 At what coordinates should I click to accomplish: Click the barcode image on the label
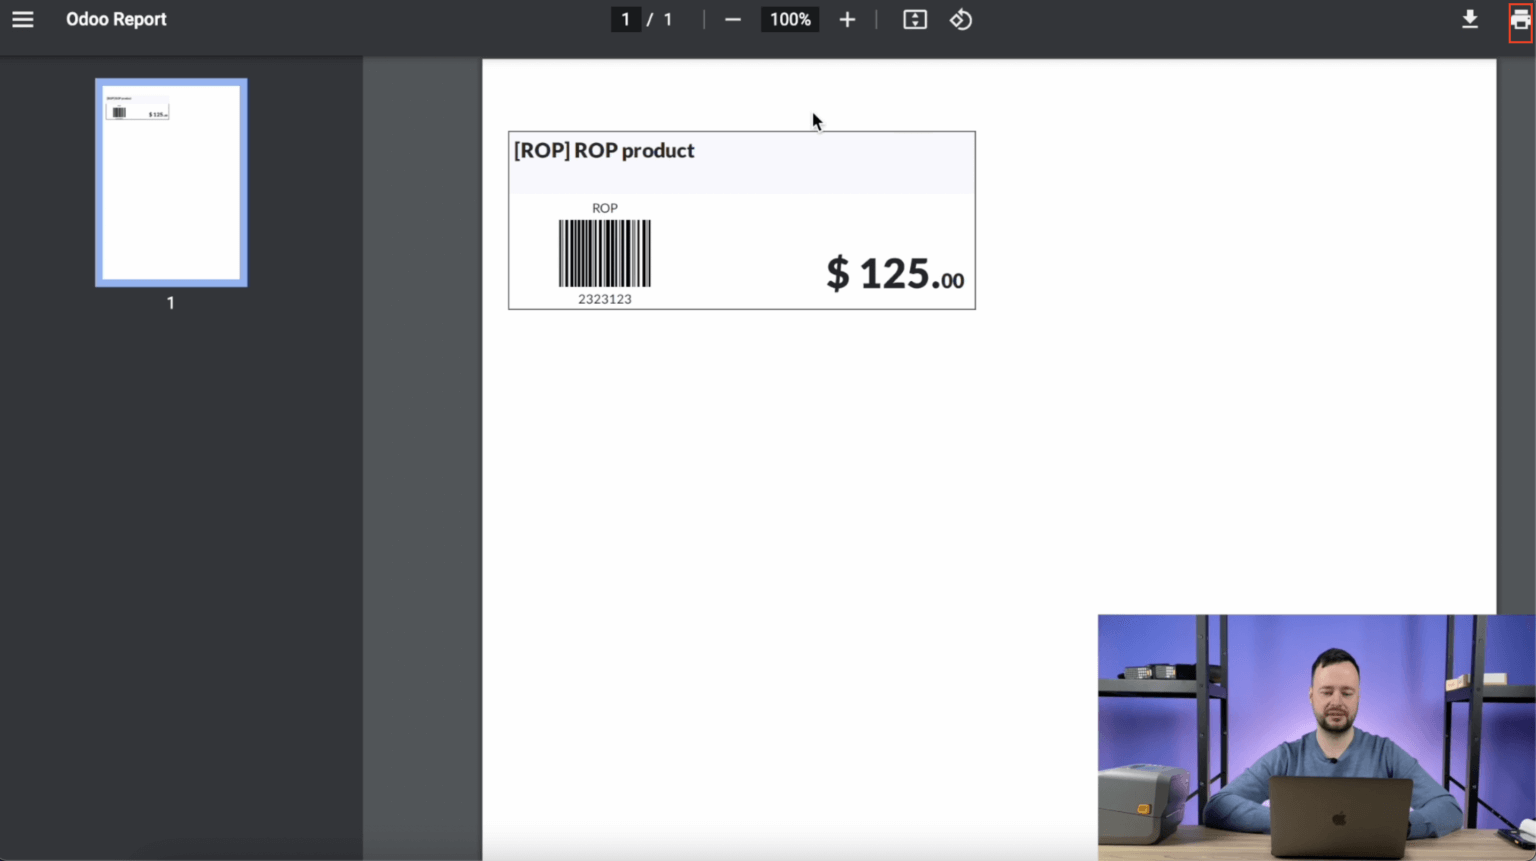[604, 254]
